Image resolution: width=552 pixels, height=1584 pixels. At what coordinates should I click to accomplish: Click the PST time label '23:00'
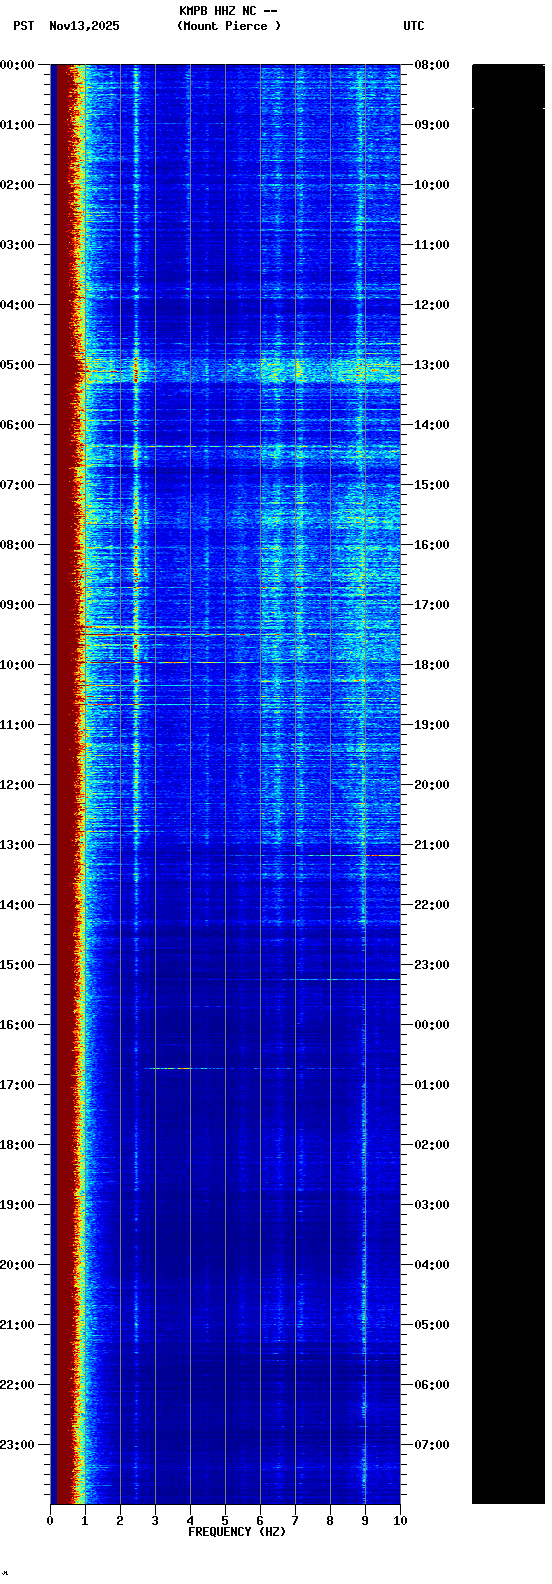coord(17,1445)
